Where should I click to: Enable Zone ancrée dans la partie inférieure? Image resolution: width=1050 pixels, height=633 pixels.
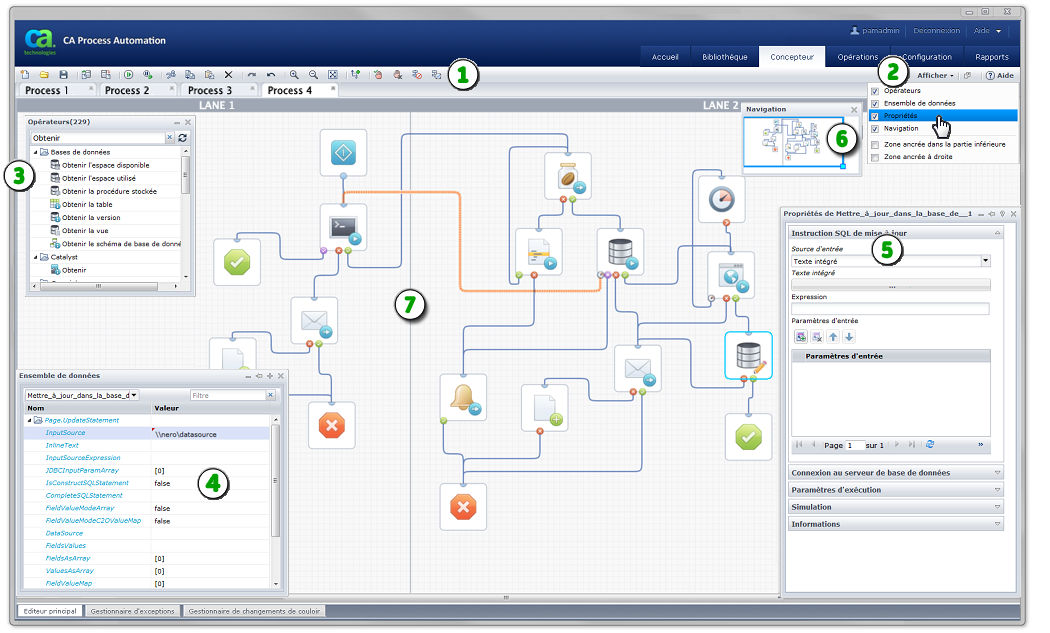(875, 145)
